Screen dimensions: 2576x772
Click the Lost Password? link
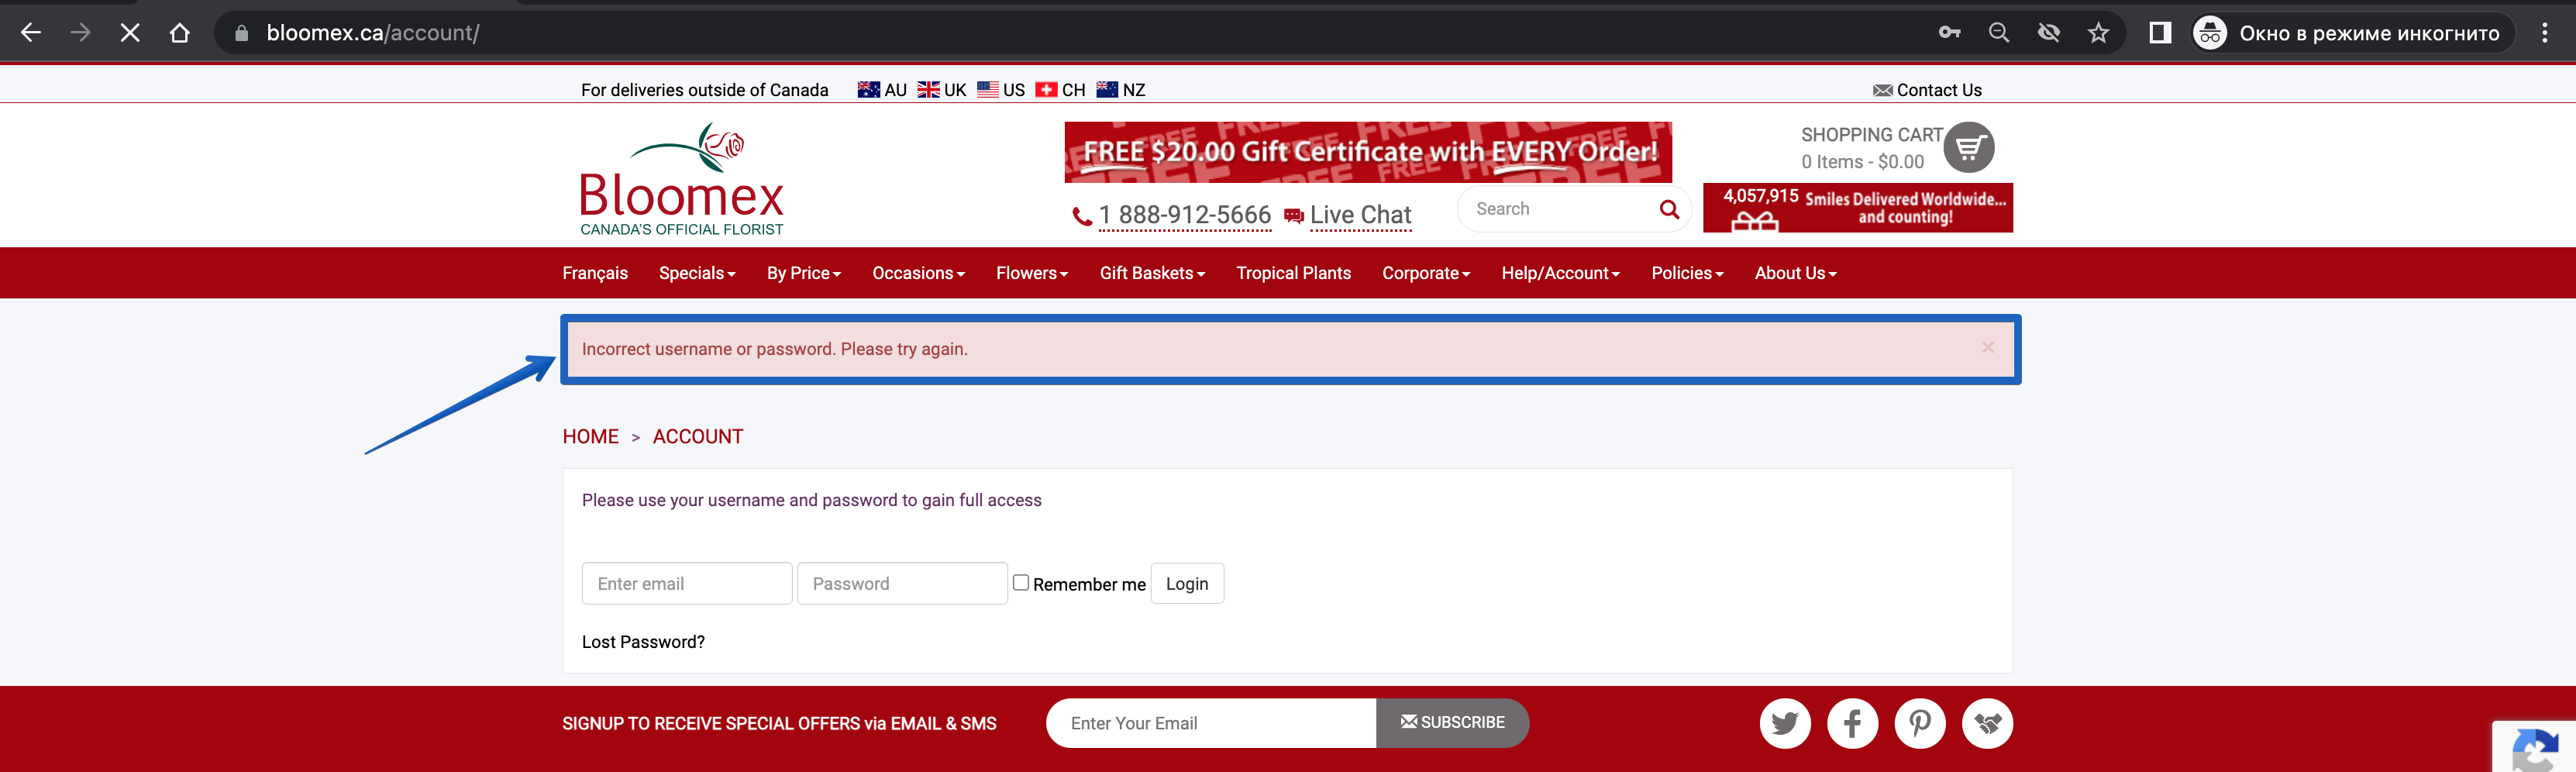click(x=643, y=642)
